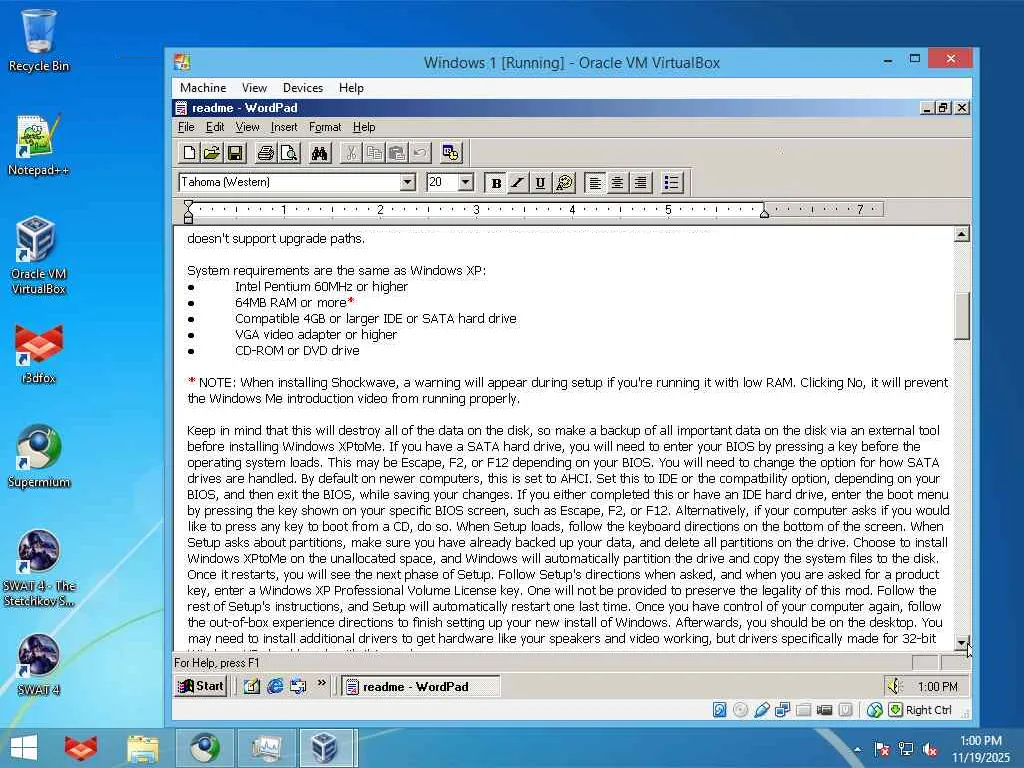Toggle bullet list style
The width and height of the screenshot is (1024, 768).
[x=672, y=183]
